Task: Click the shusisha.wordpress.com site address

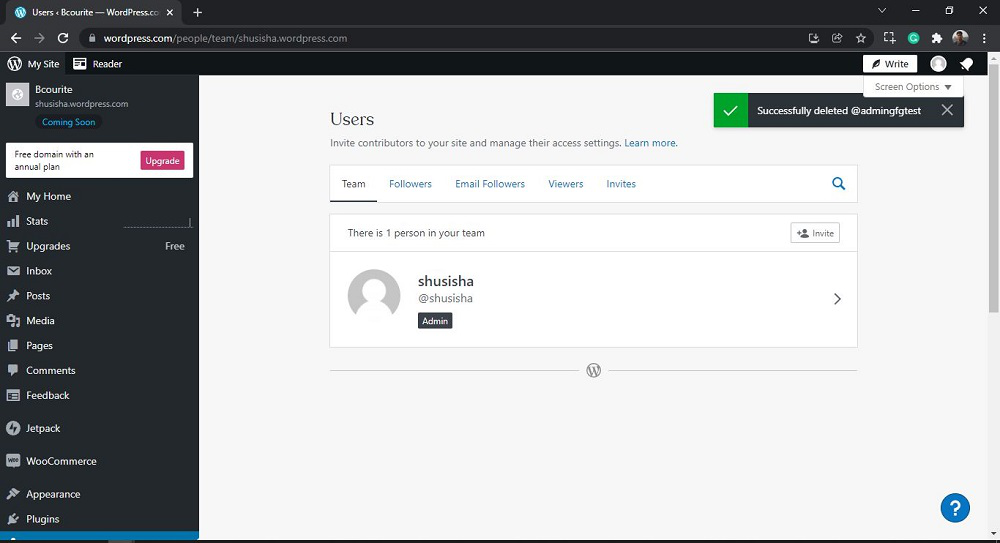Action: [x=82, y=104]
